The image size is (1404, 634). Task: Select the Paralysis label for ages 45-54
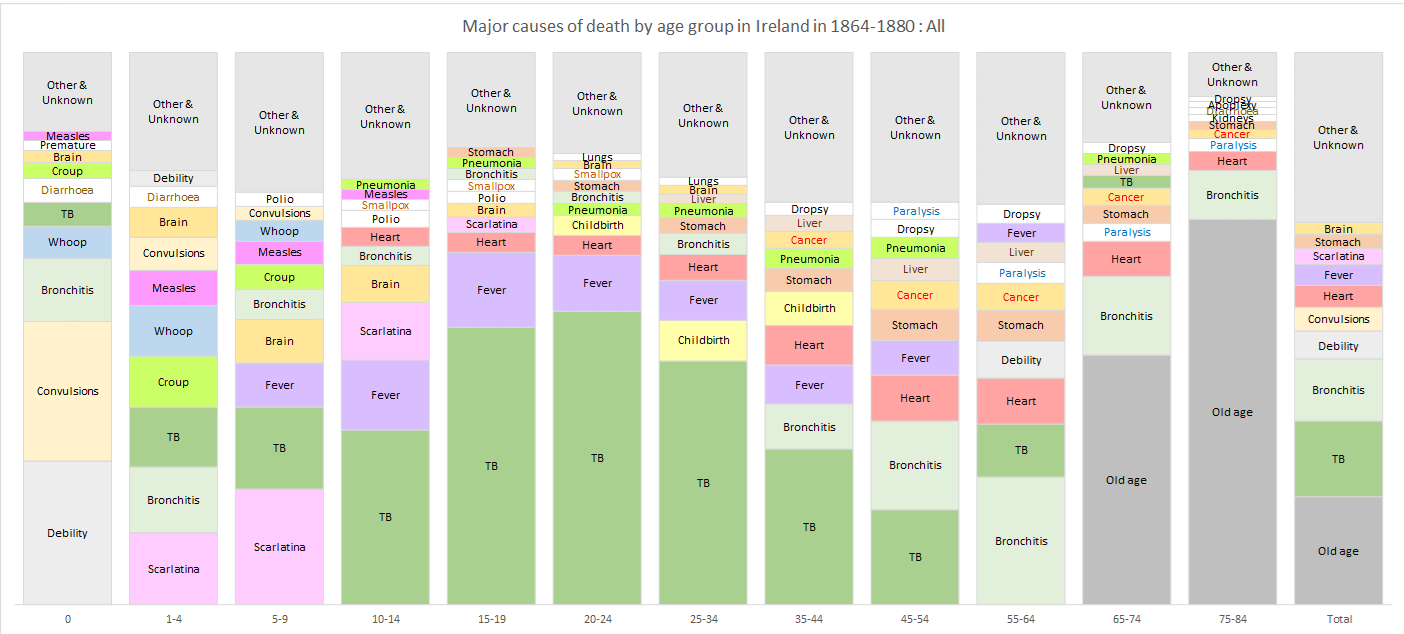tap(914, 211)
